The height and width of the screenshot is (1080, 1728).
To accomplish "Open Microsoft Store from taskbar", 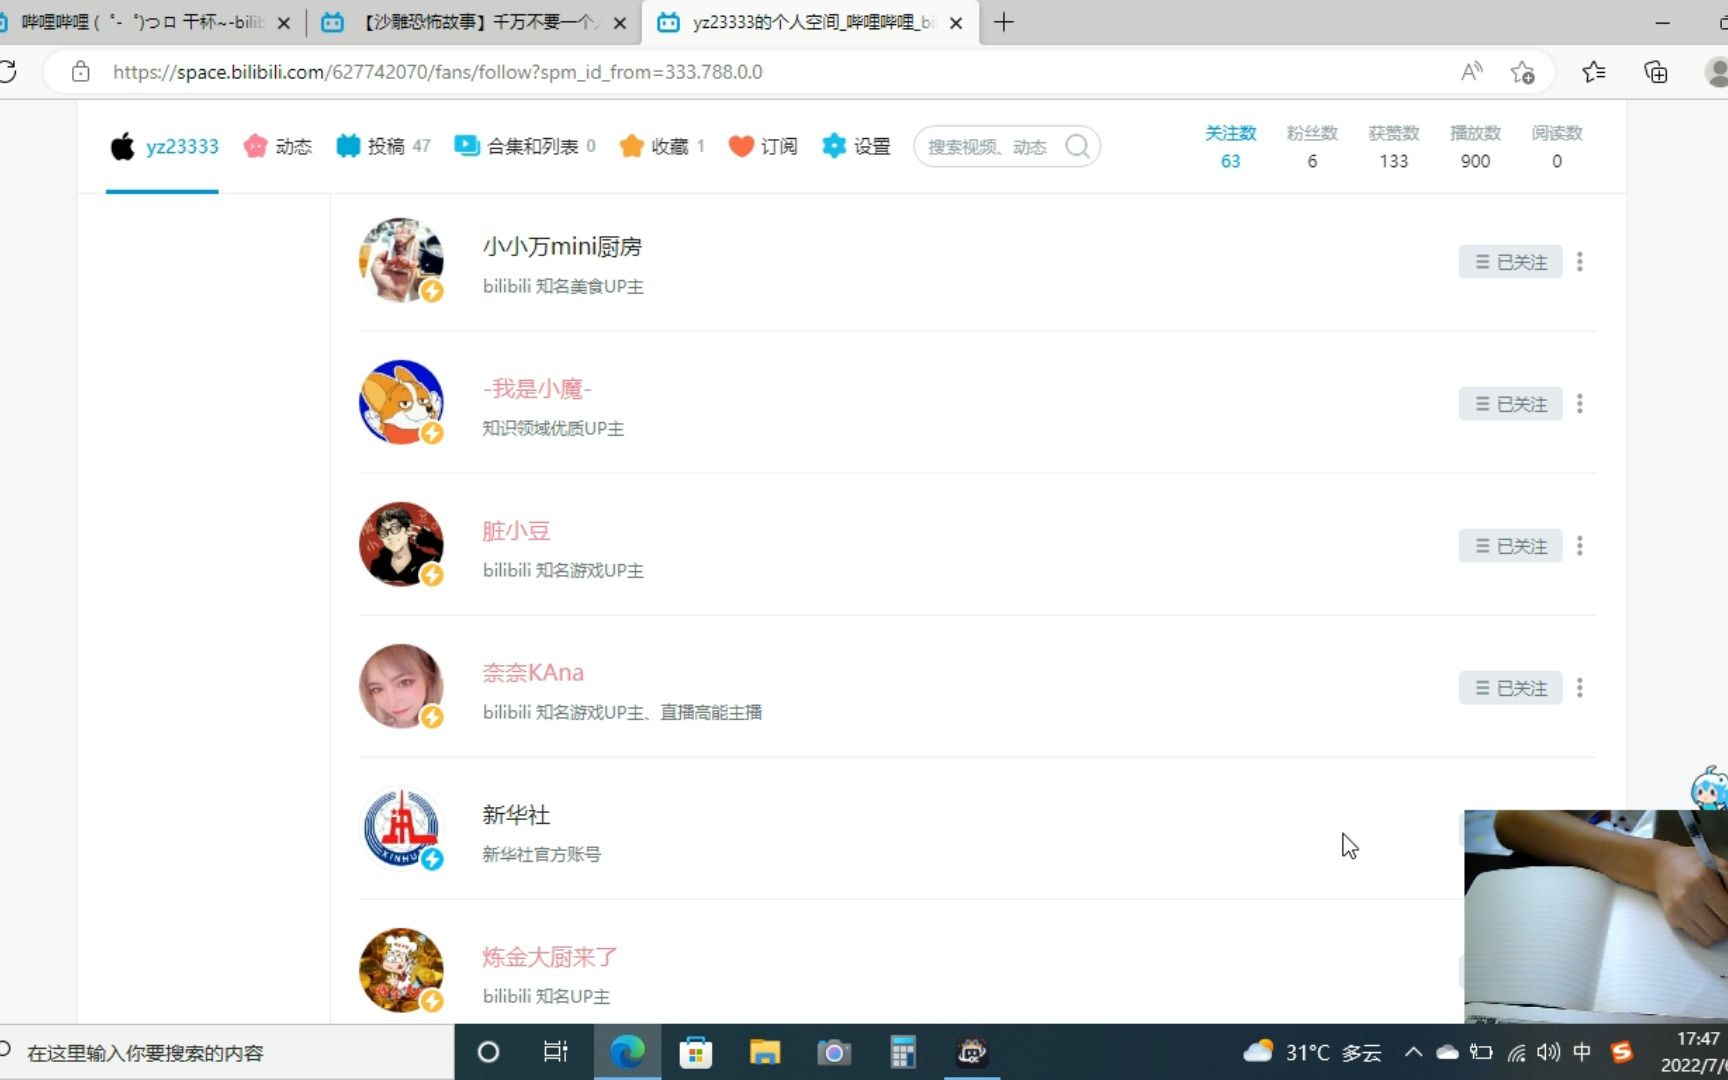I will pos(695,1052).
